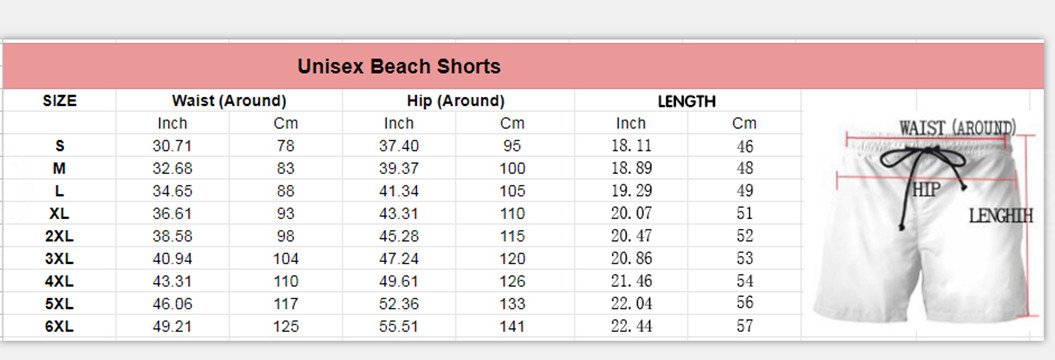Click the LENGHIH label beside shorts
Screen dimensions: 1055x360
1001,216
